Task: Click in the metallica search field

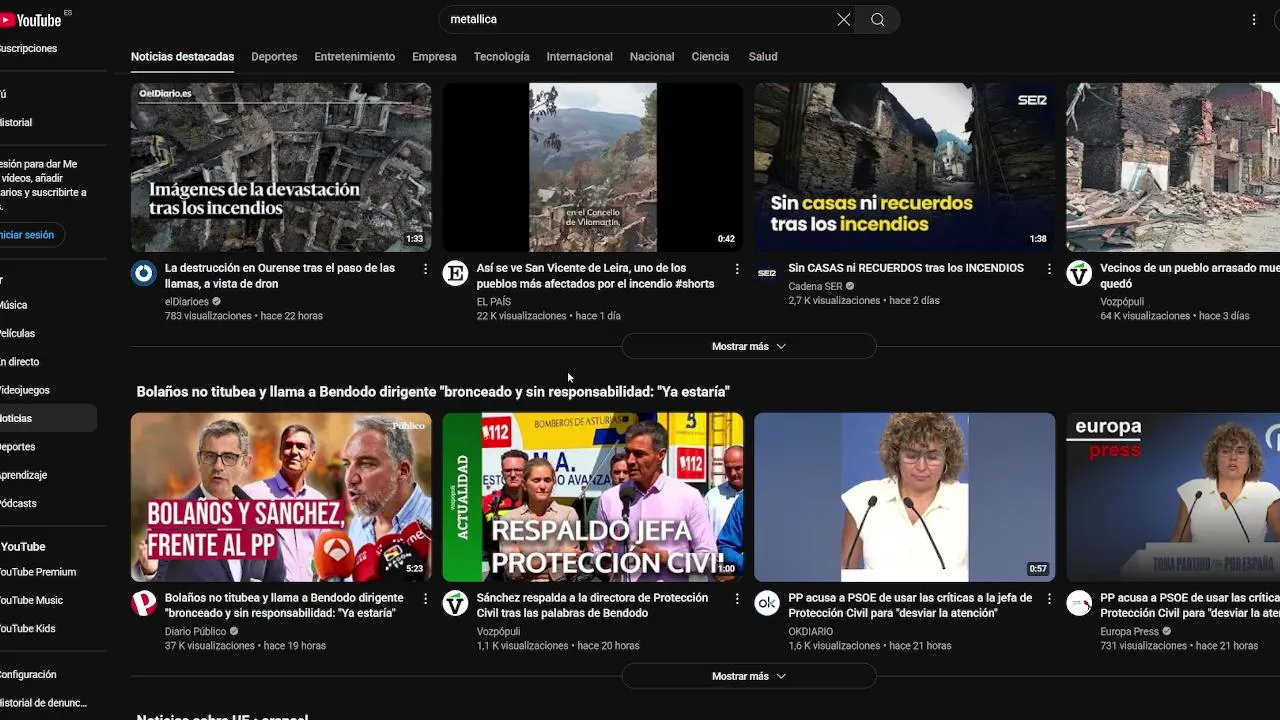Action: 640,20
